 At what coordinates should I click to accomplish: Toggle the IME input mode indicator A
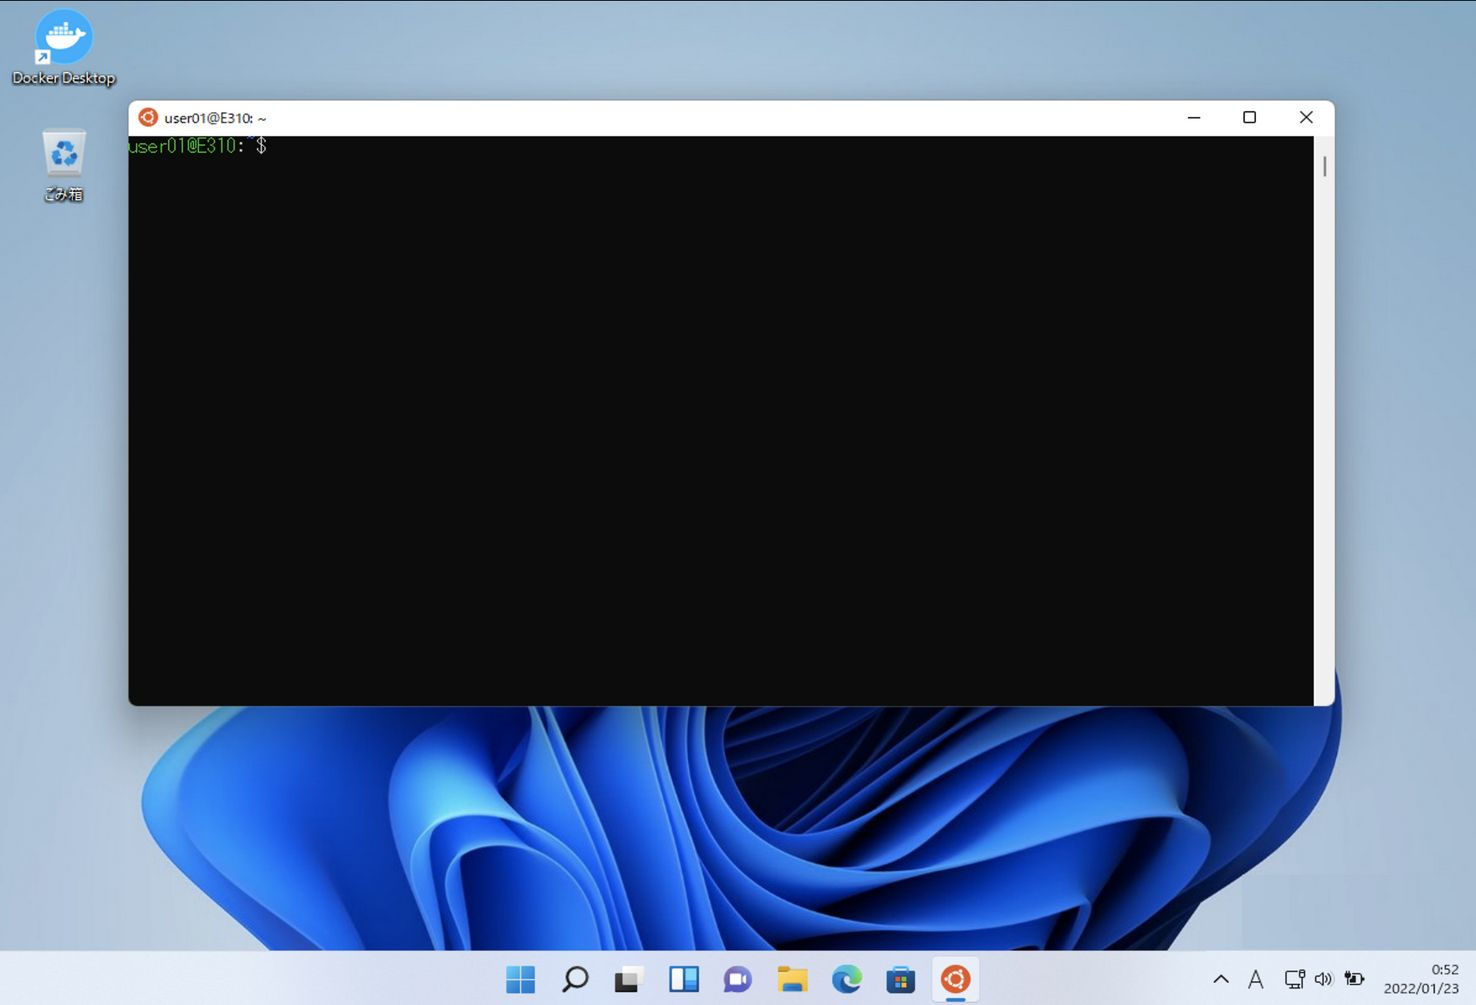(1256, 979)
